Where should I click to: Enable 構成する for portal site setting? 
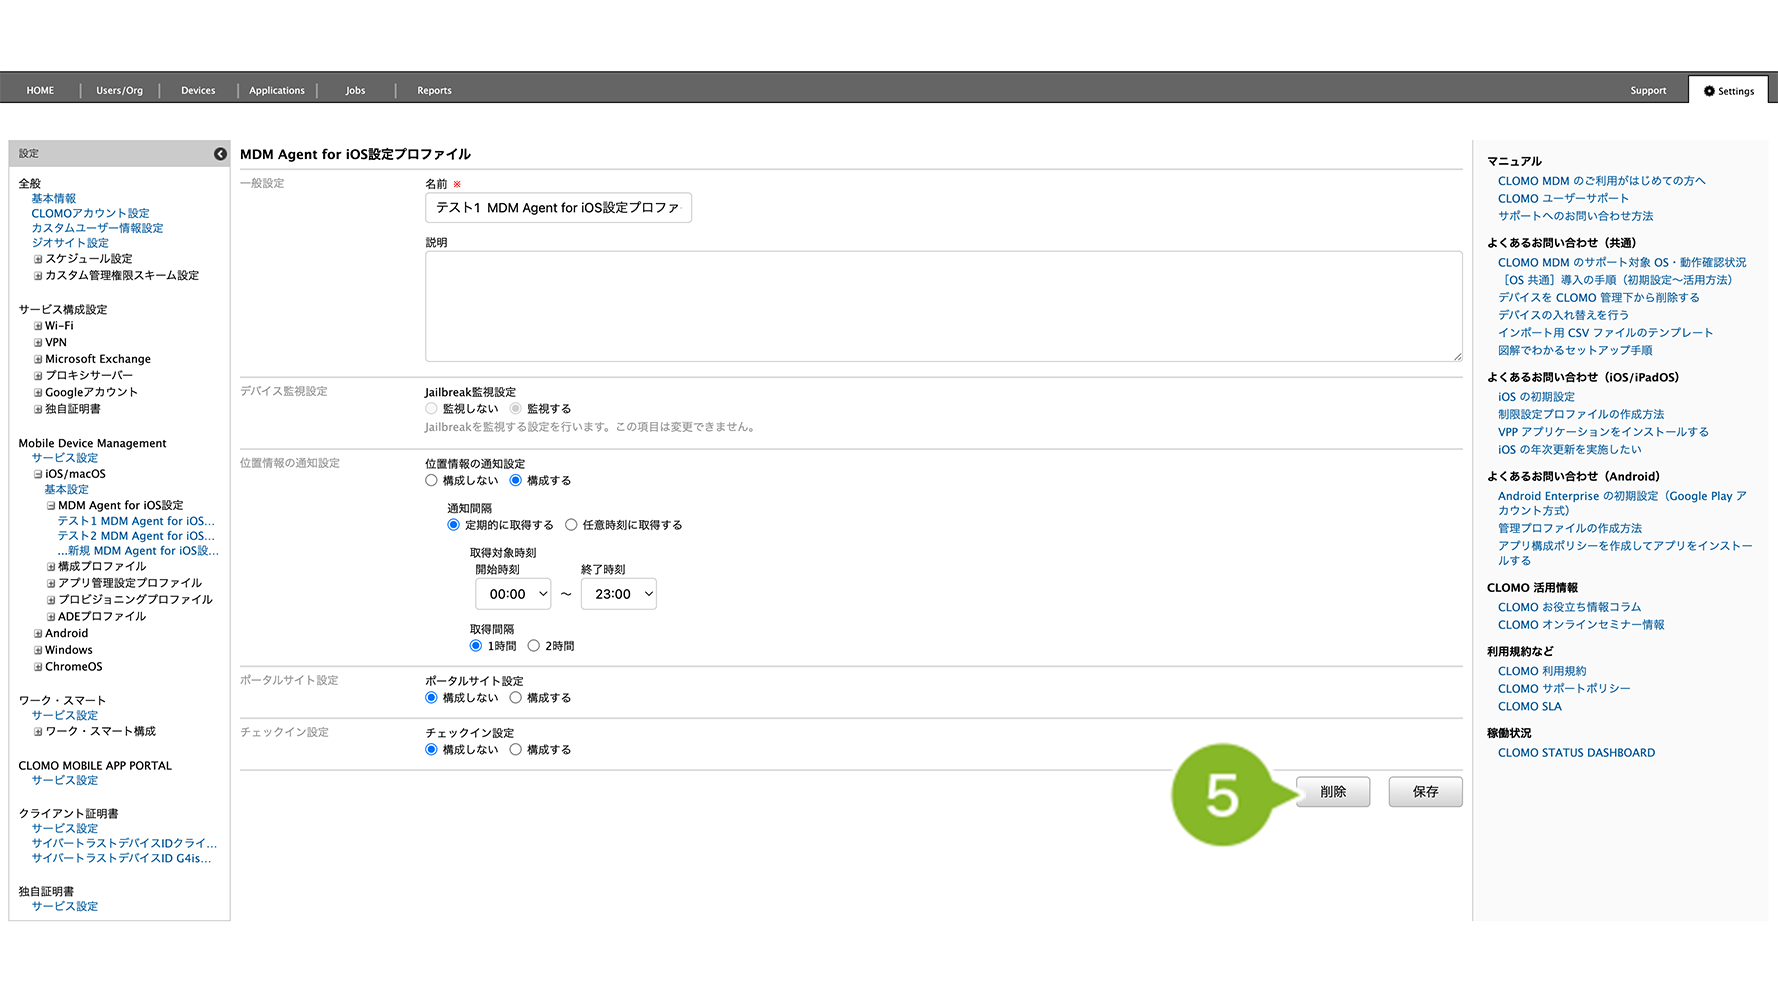coord(516,698)
